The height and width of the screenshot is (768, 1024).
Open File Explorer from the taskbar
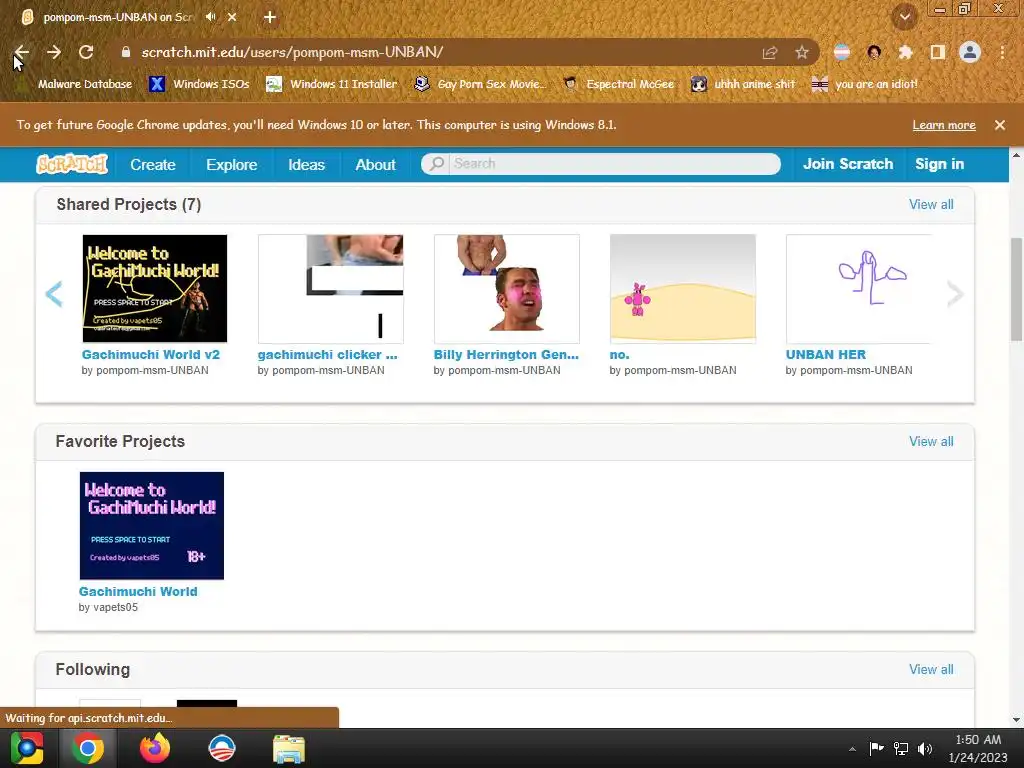(x=289, y=748)
